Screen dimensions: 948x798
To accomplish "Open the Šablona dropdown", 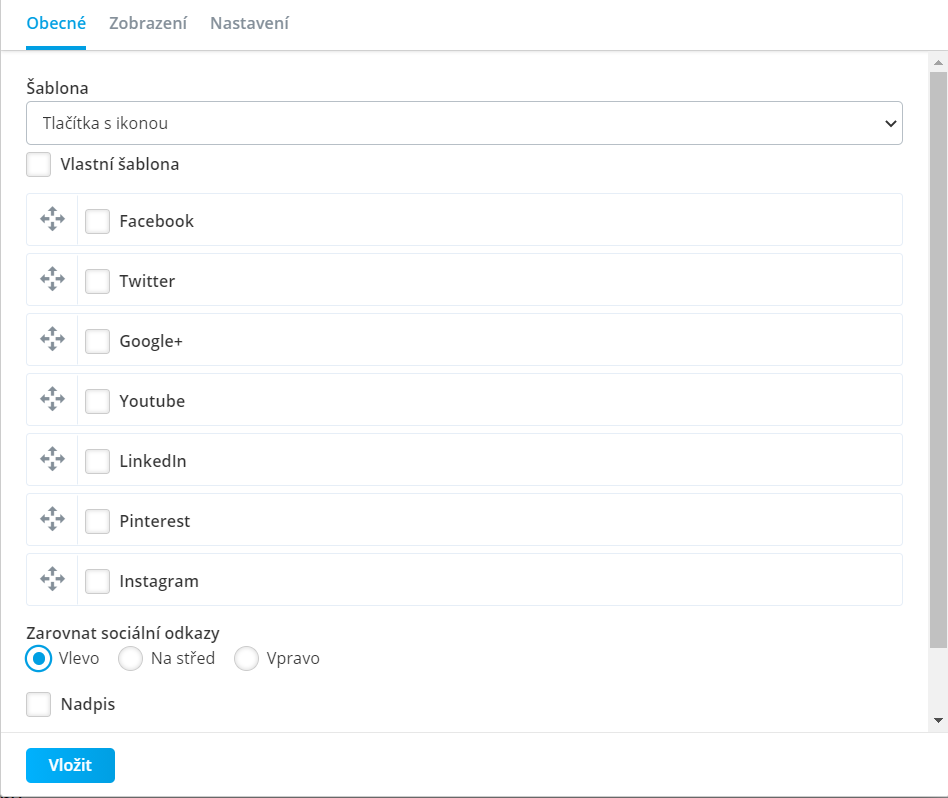I will click(464, 123).
